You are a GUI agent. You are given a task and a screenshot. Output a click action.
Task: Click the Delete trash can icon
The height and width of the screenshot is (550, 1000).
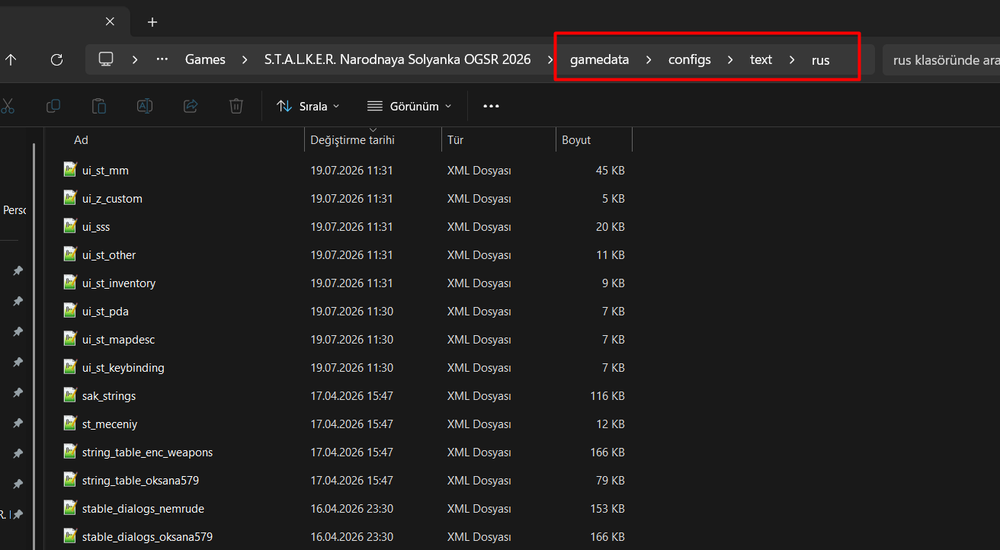pos(236,106)
